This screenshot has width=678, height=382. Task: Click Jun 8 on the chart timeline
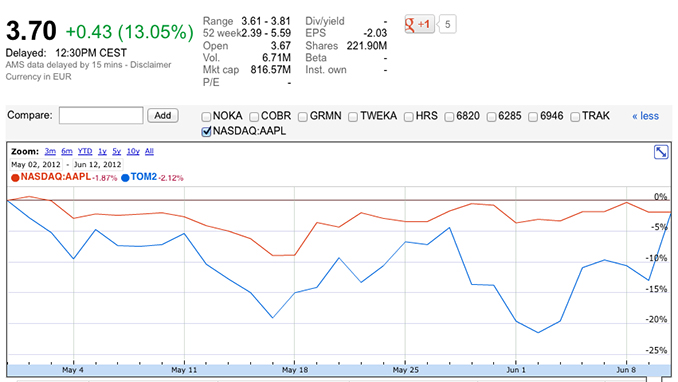click(x=626, y=370)
